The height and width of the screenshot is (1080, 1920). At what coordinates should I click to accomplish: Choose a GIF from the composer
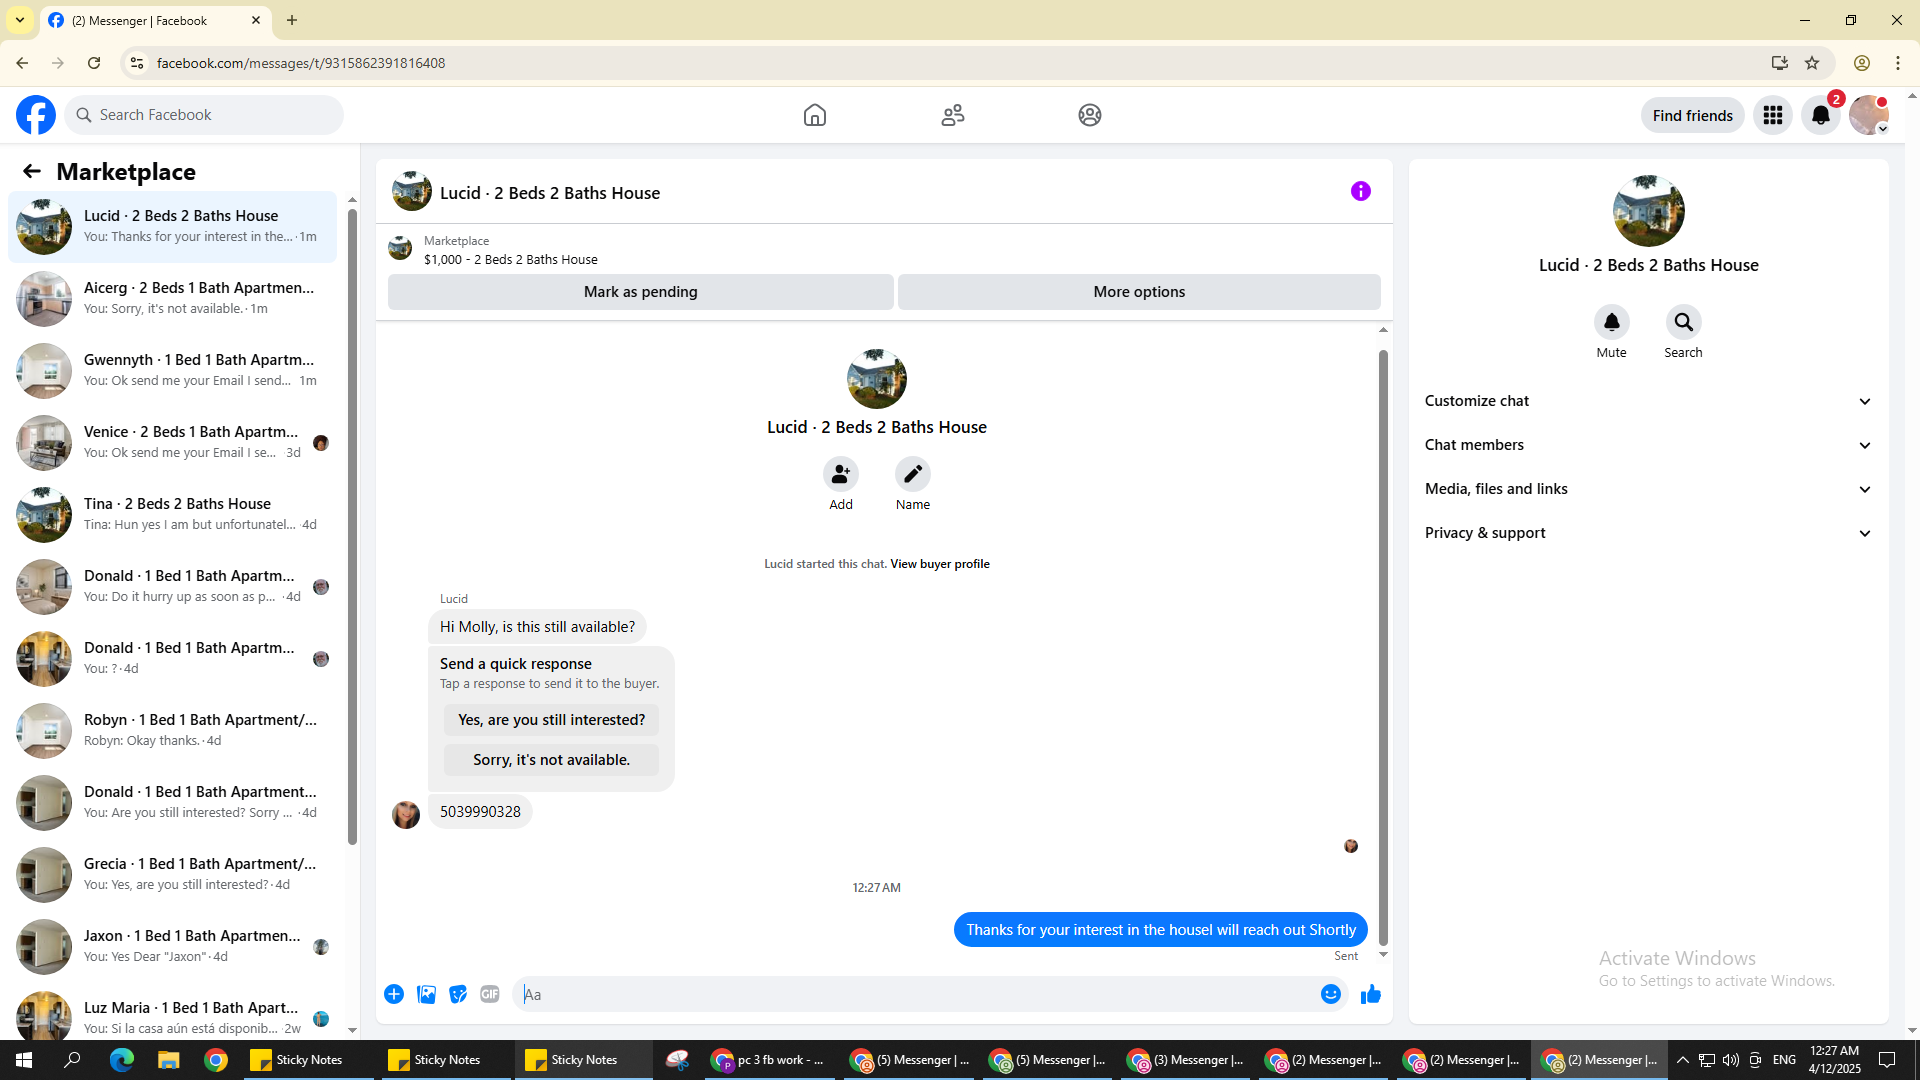coord(490,994)
